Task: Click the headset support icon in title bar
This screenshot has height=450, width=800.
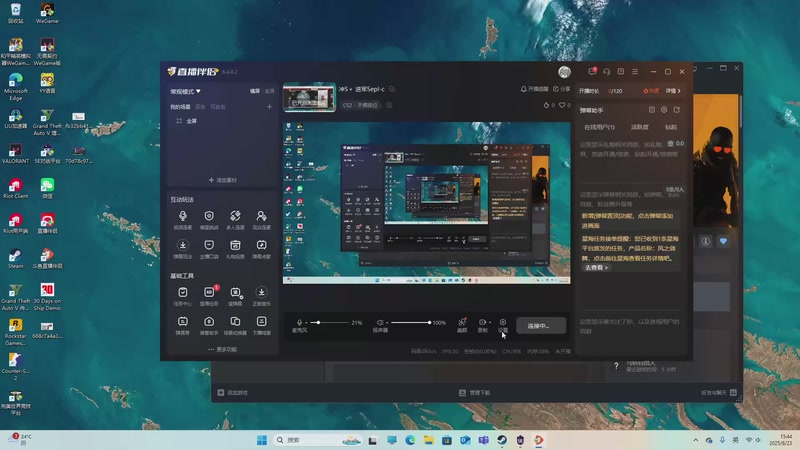Action: click(x=607, y=72)
